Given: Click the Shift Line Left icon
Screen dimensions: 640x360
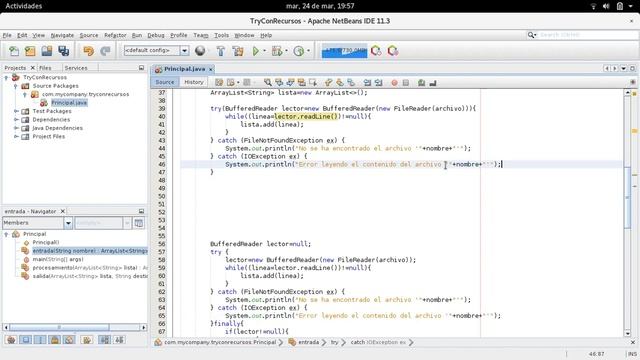Looking at the screenshot, I should pyautogui.click(x=367, y=83).
